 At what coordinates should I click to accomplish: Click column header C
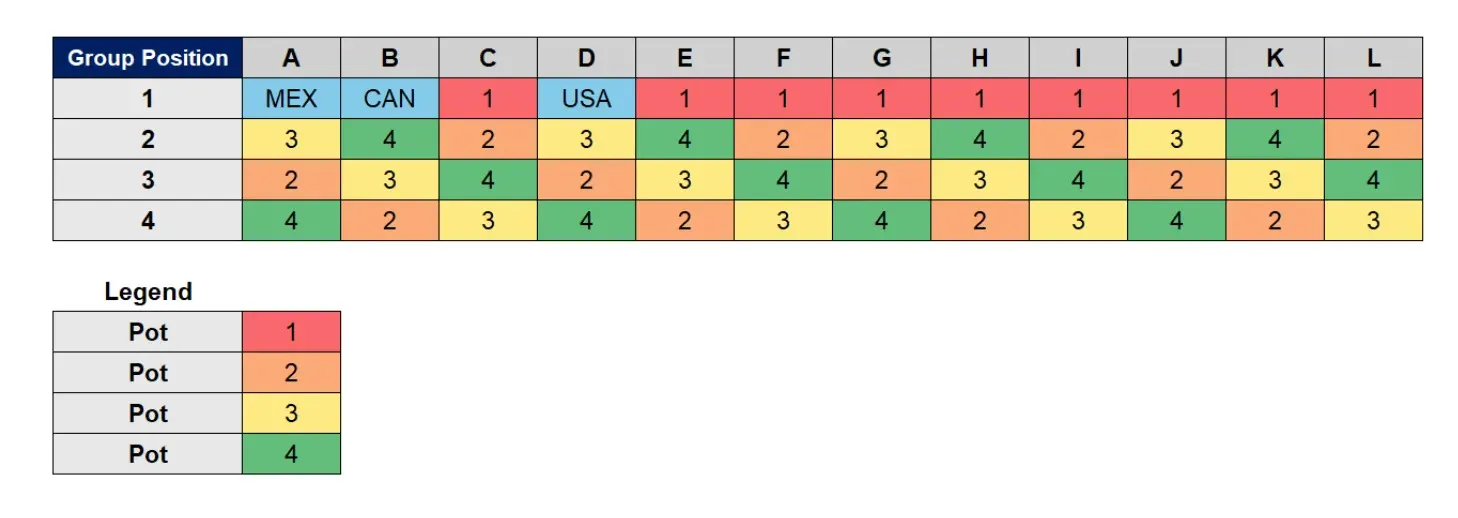(487, 58)
